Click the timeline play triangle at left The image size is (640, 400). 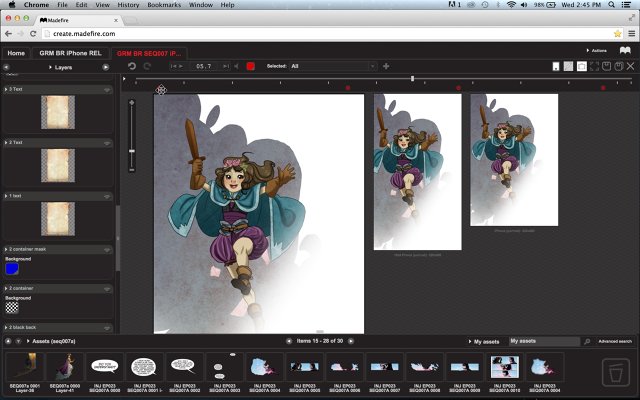(124, 78)
